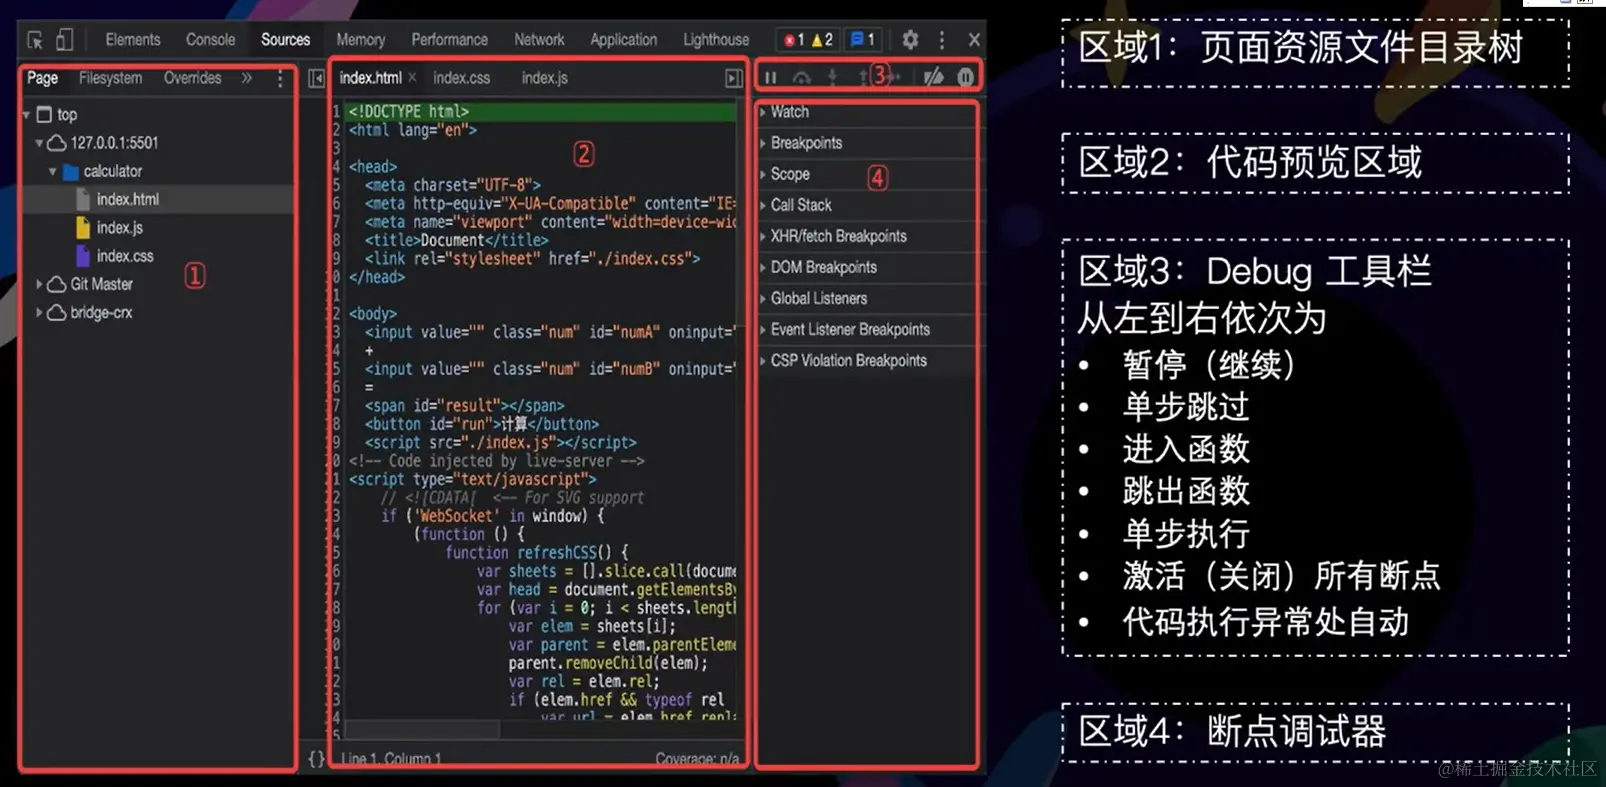Screen dimensions: 1606x787
Task: Toggle Deactivate breakpoints
Action: 934,77
